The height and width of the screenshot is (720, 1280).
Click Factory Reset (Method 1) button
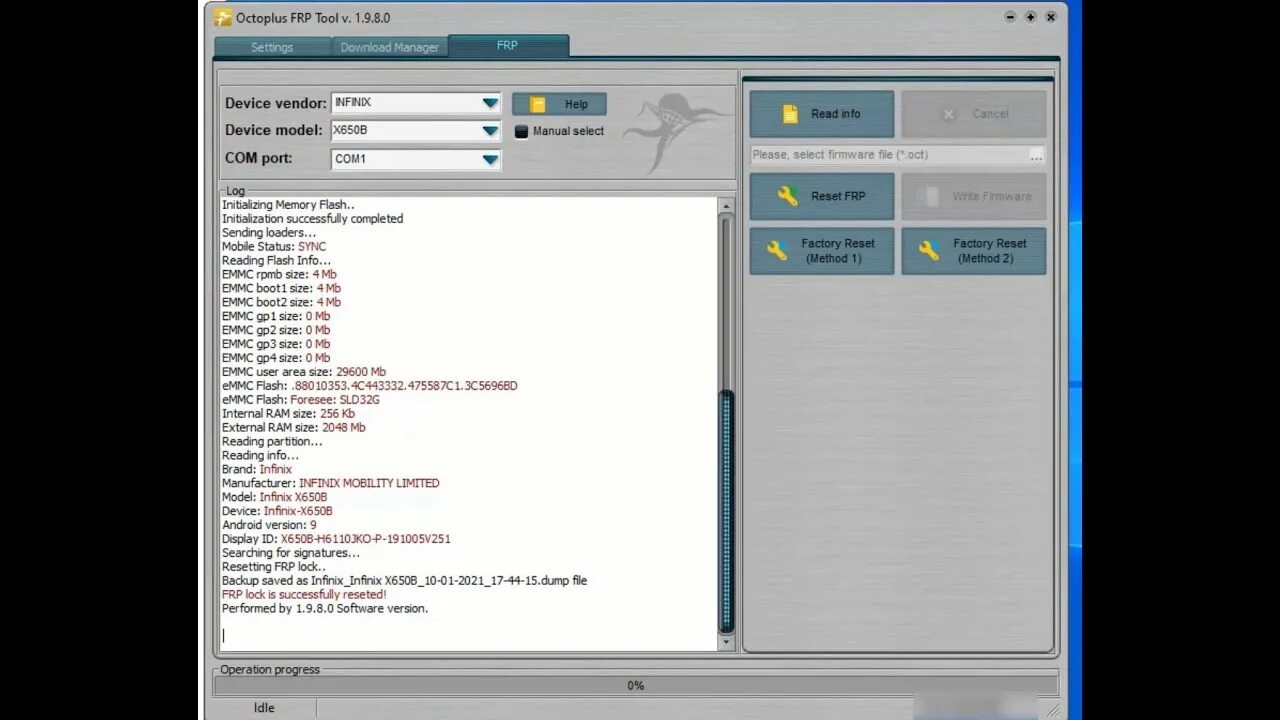point(822,250)
